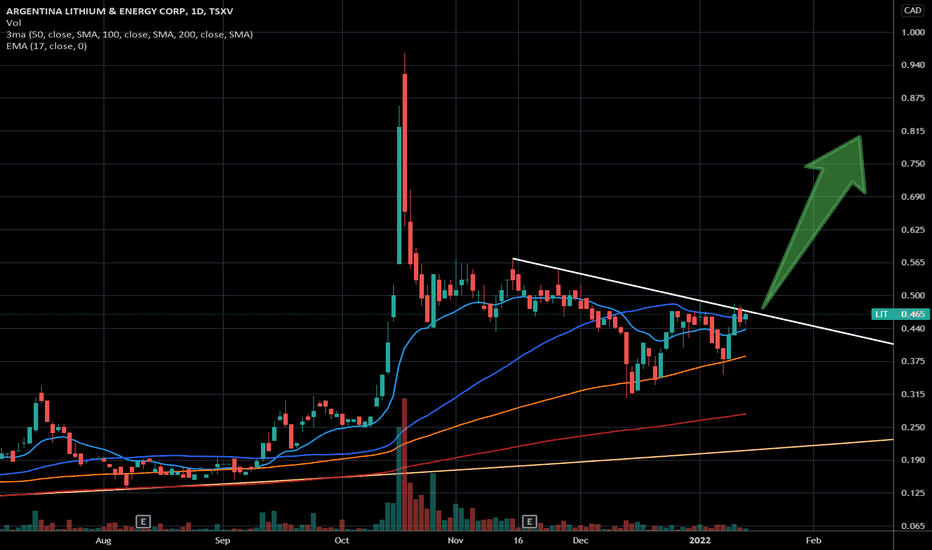
Task: Select the '3ma (50, close, SMA...' indicator legend
Action: (x=130, y=34)
